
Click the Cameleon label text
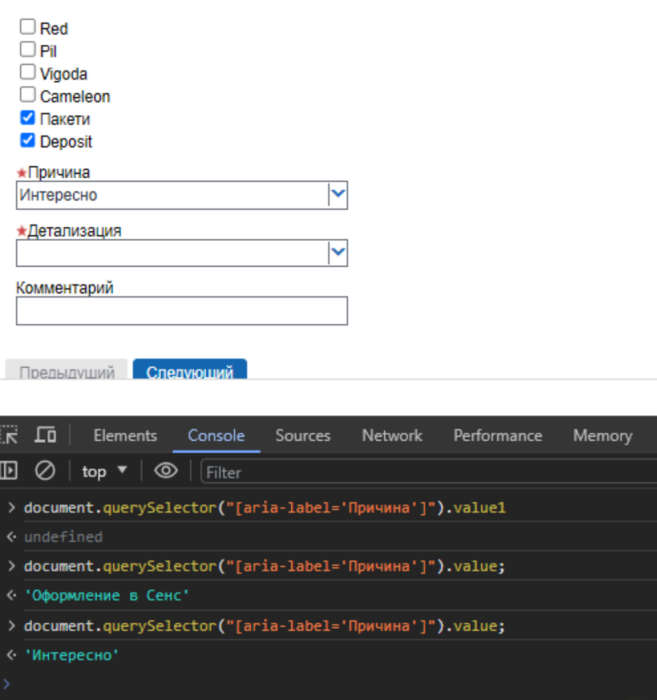click(75, 96)
